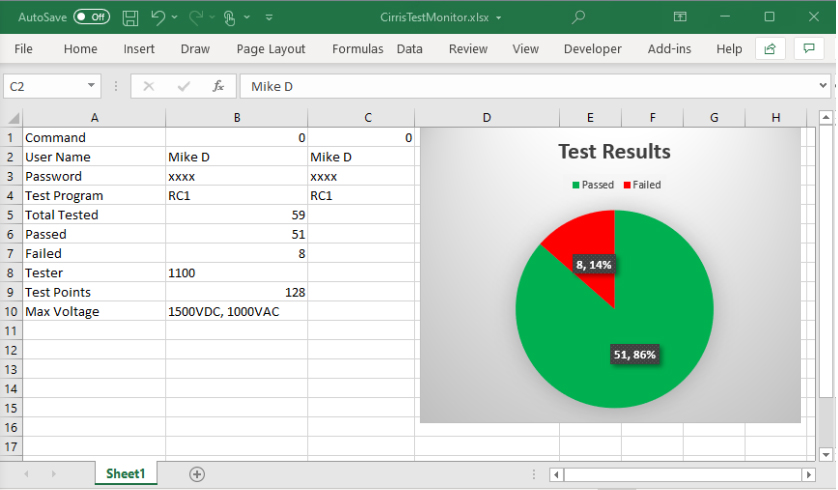838x490 pixels.
Task: Click the Cancel (X) formula icon
Action: (149, 86)
